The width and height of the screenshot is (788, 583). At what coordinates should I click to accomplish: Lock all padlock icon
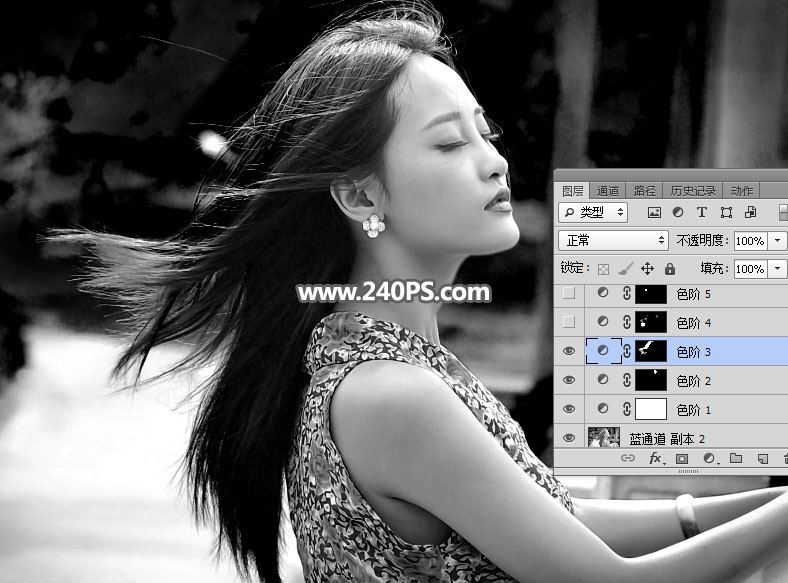[669, 268]
